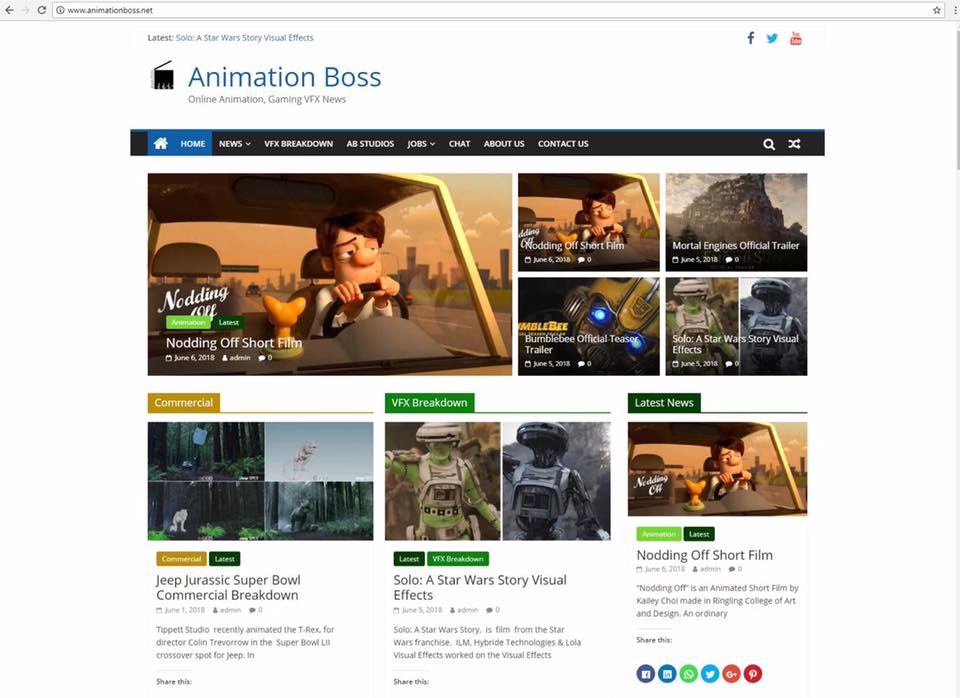Click the random post shuffle icon
The width and height of the screenshot is (960, 698).
point(794,144)
